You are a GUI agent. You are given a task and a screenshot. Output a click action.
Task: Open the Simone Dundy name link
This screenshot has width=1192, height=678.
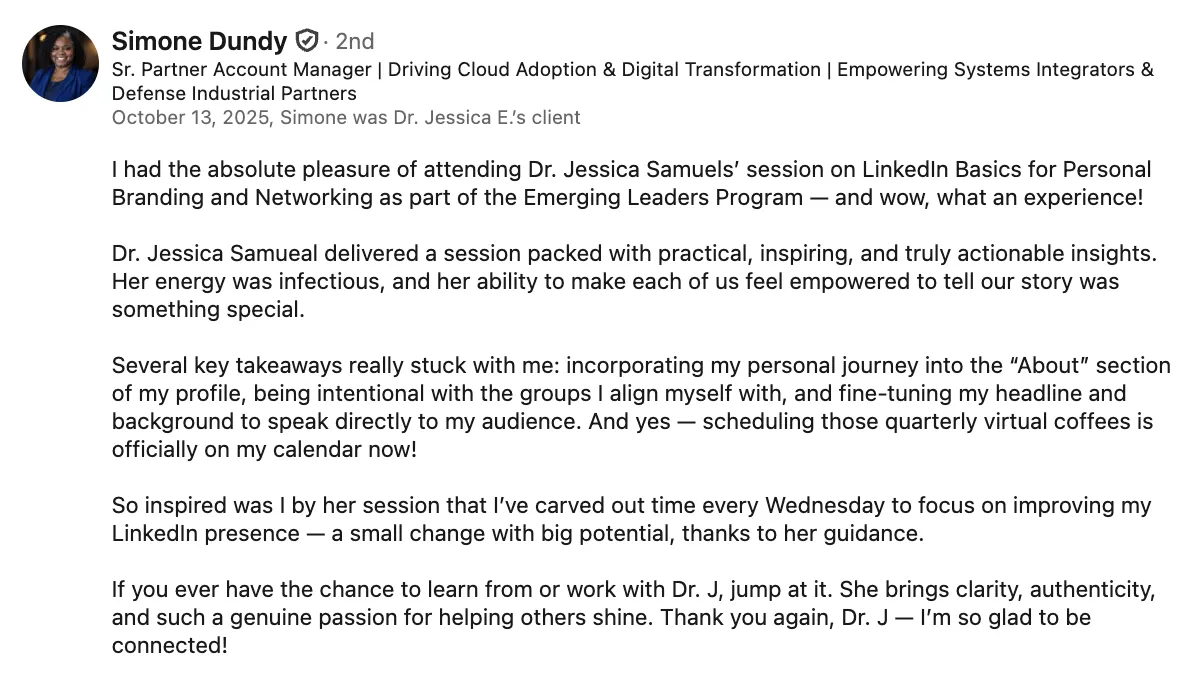(x=199, y=40)
